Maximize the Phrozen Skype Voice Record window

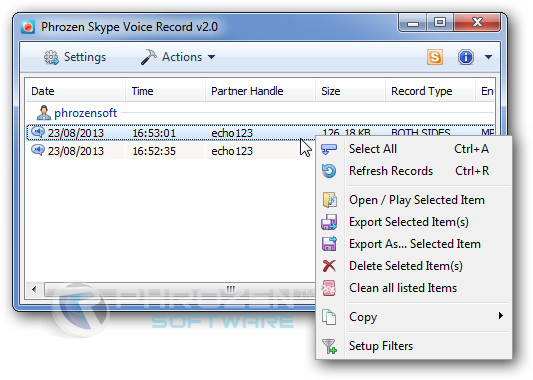[x=440, y=23]
